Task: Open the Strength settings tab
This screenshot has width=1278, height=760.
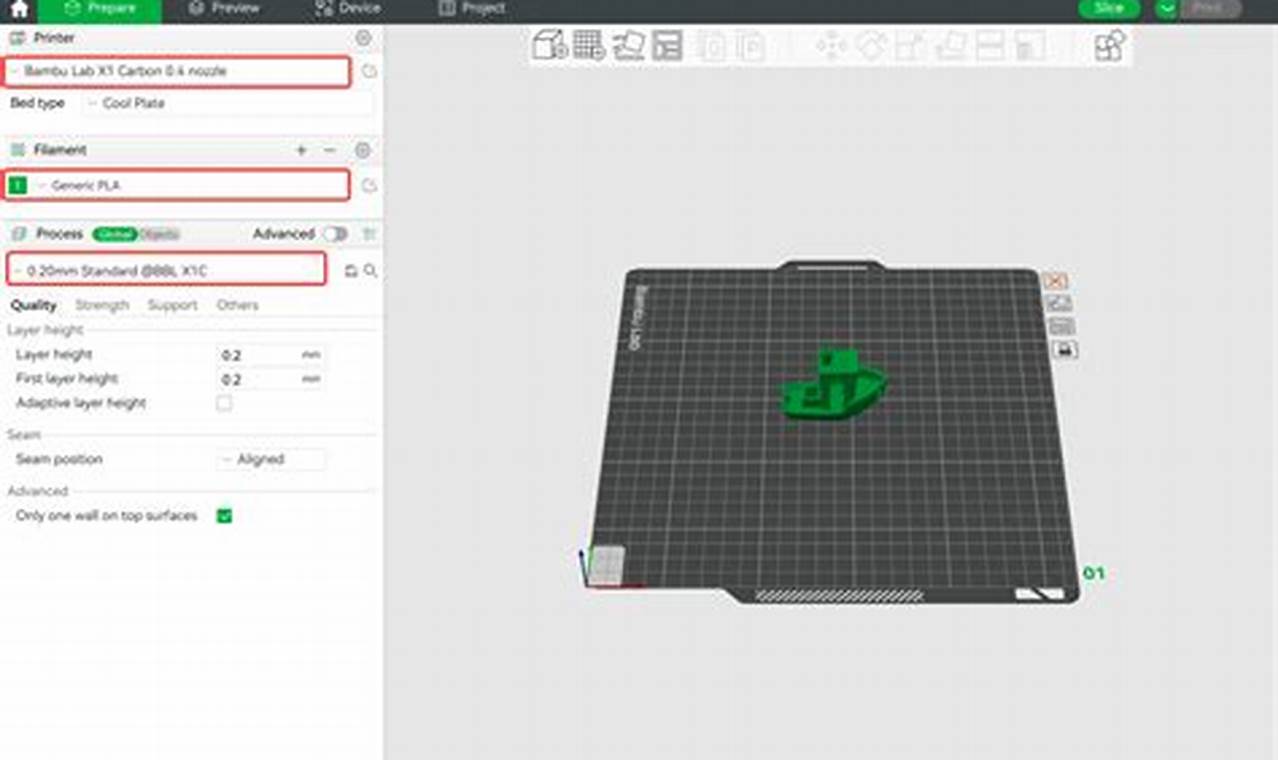Action: (x=102, y=305)
